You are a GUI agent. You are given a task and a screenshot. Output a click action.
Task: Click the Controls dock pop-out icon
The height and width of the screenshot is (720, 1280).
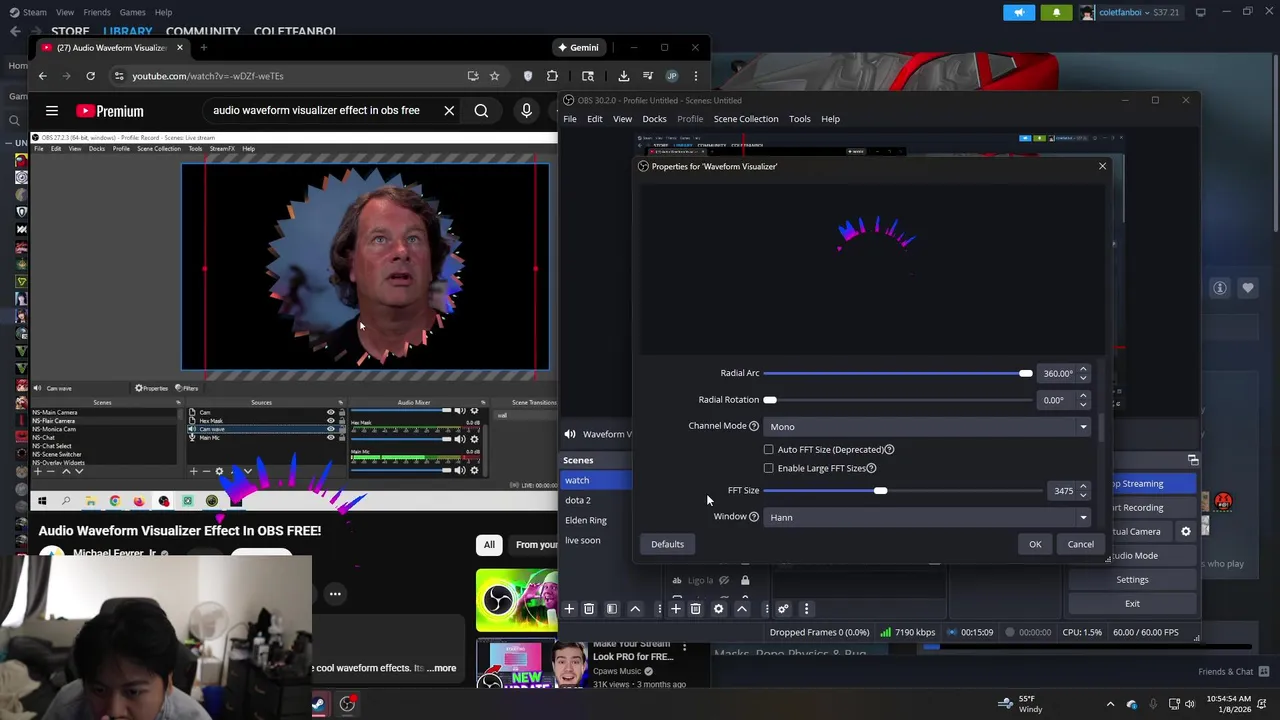pyautogui.click(x=1193, y=460)
